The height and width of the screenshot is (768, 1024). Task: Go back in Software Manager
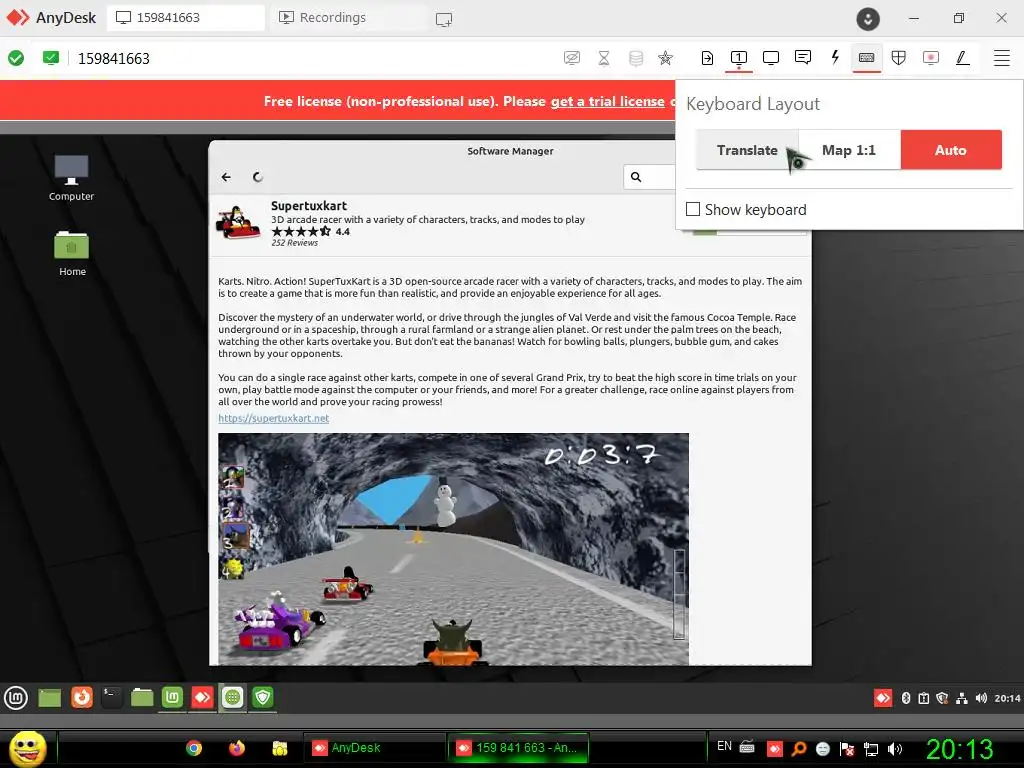coord(226,177)
